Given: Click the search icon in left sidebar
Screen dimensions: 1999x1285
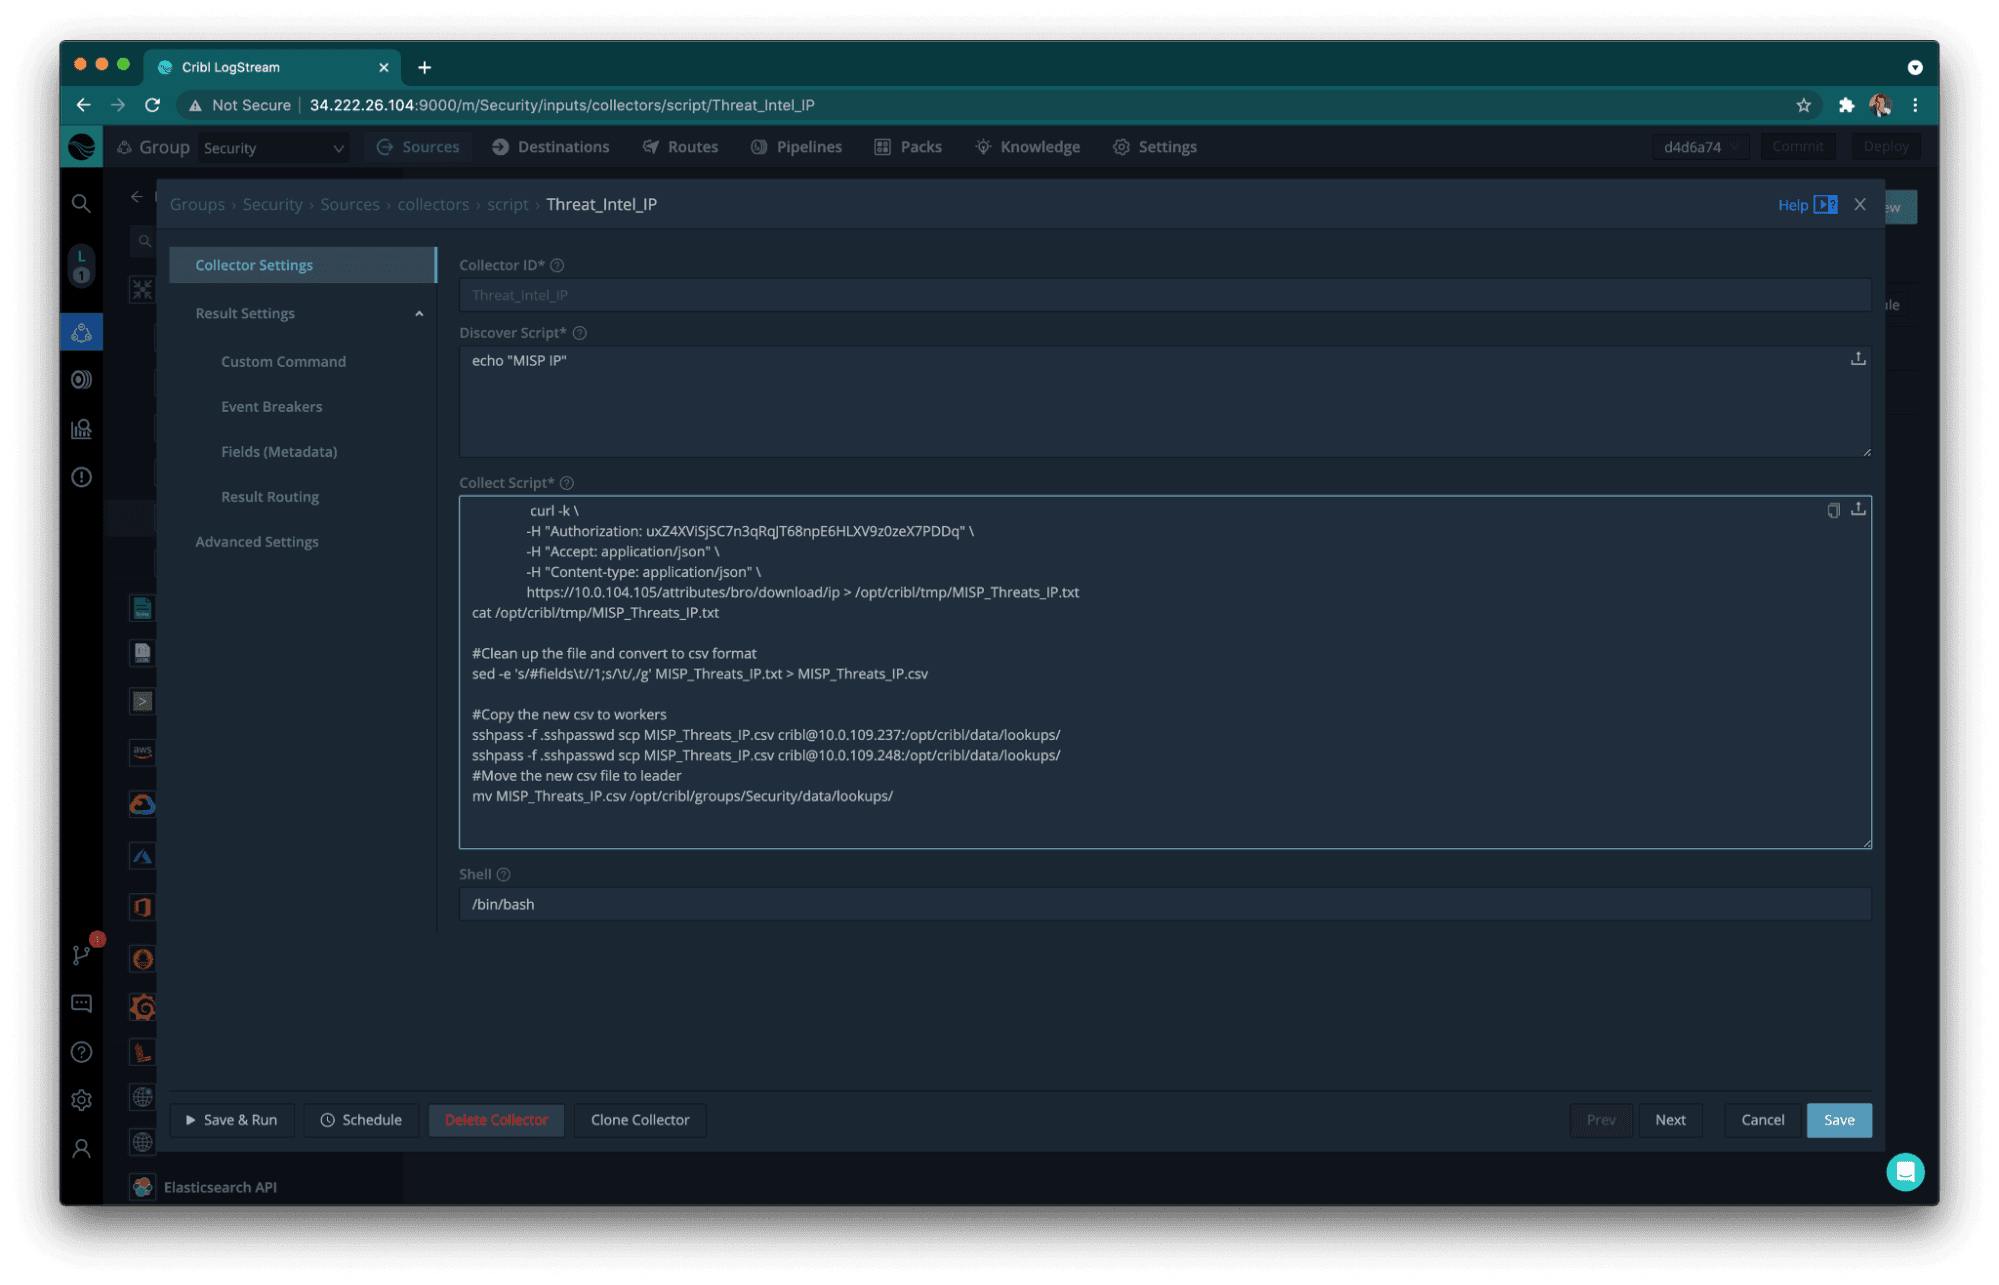Looking at the screenshot, I should [x=81, y=204].
